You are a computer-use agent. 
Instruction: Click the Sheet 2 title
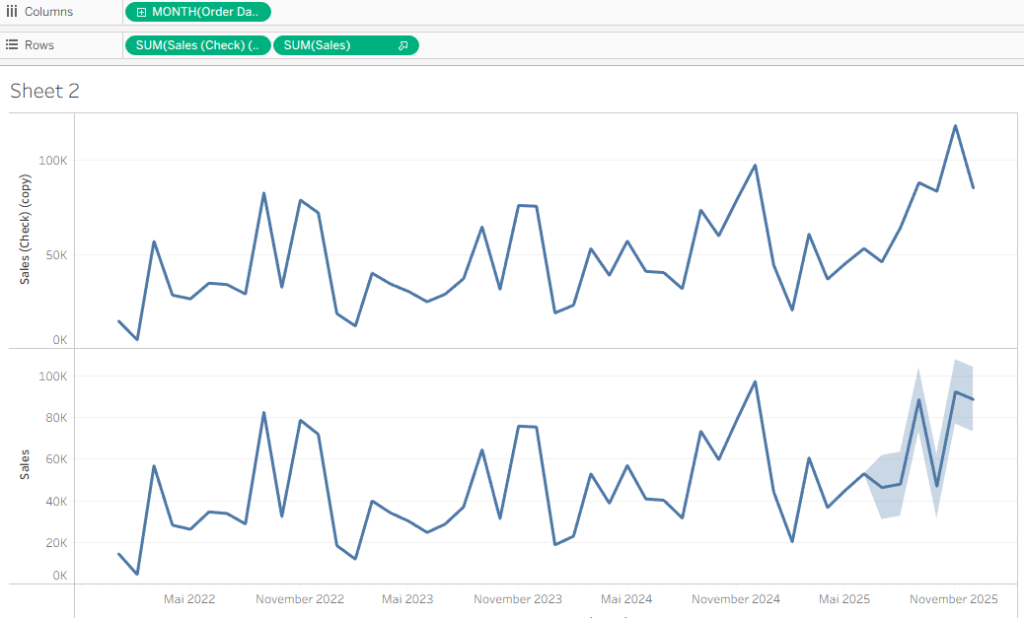(44, 91)
